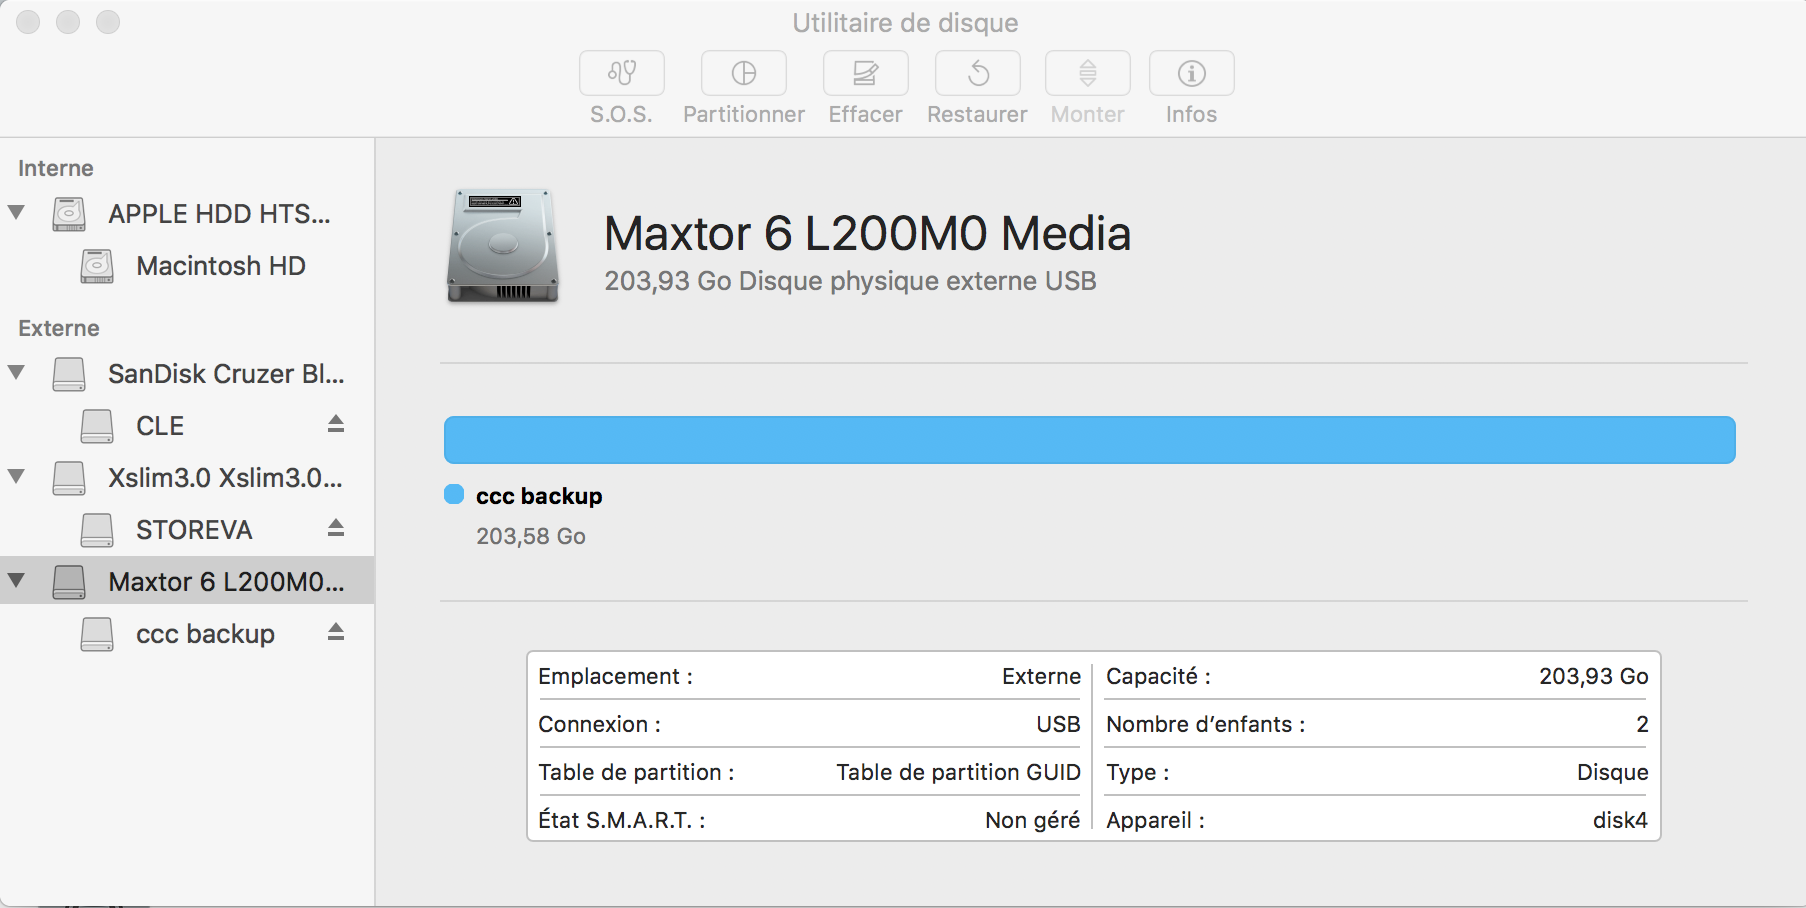
Task: Collapse the SanDisk Cruzer disk tree
Action: [x=17, y=373]
